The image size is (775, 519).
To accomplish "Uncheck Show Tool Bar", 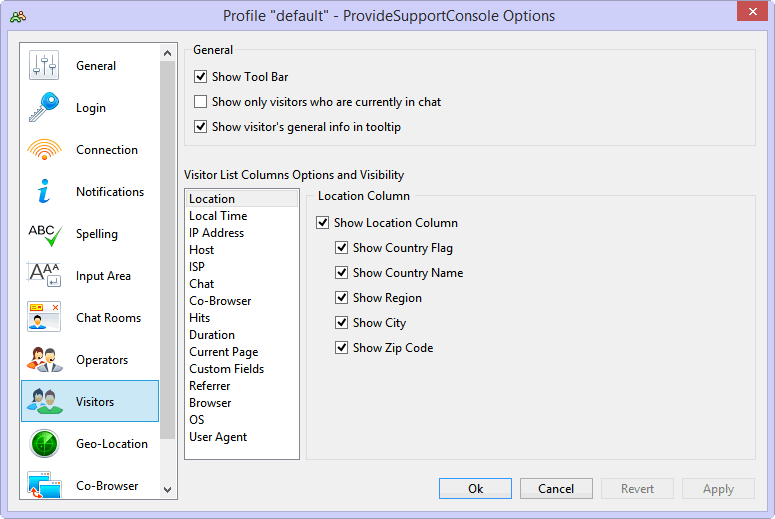I will 200,77.
